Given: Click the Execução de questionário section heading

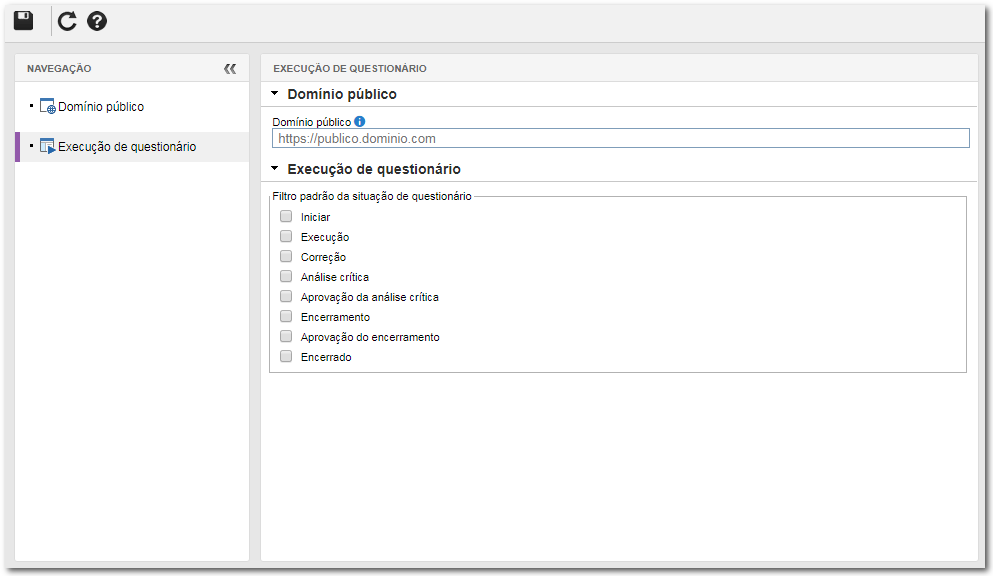Looking at the screenshot, I should click(x=374, y=169).
